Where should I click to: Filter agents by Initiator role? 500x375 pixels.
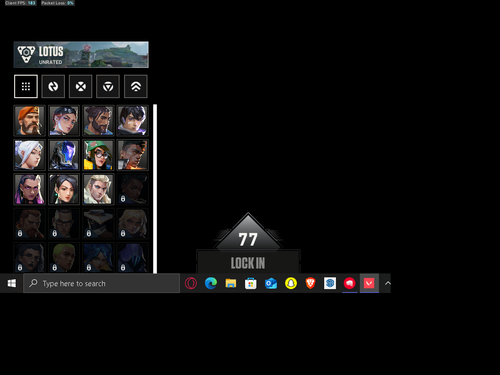pos(53,86)
